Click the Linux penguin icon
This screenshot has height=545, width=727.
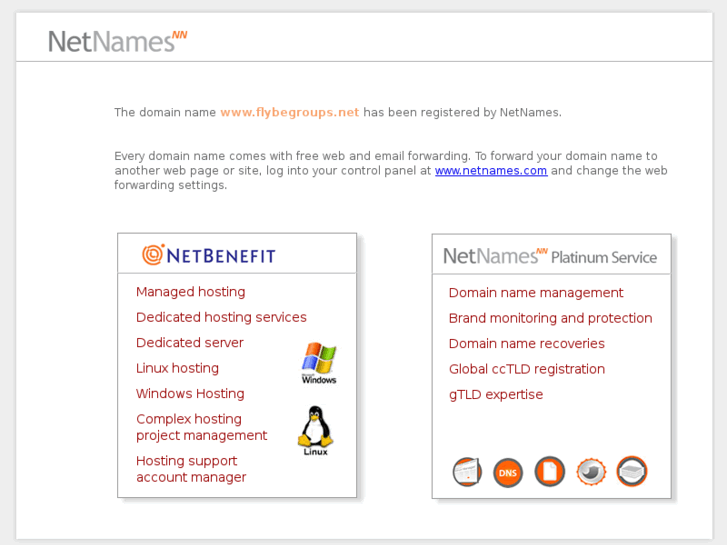coord(315,431)
